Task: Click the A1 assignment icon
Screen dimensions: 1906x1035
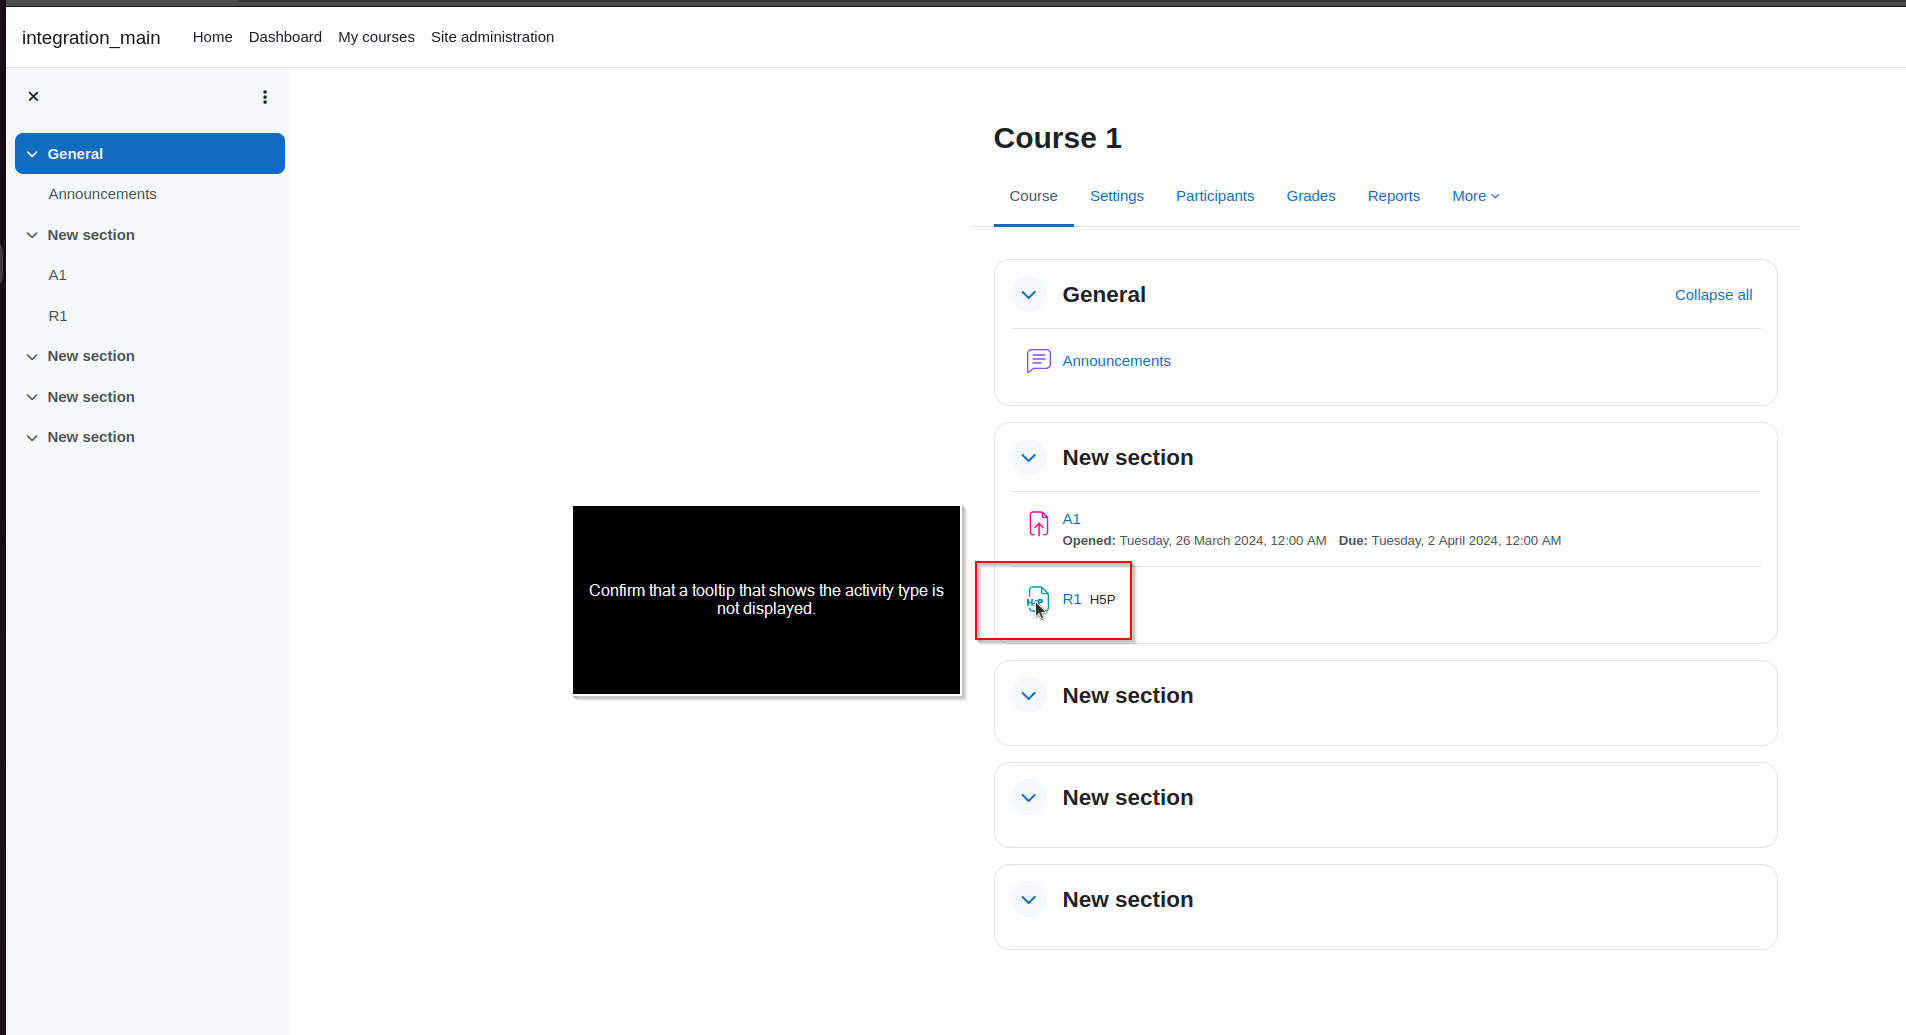Action: coord(1038,524)
